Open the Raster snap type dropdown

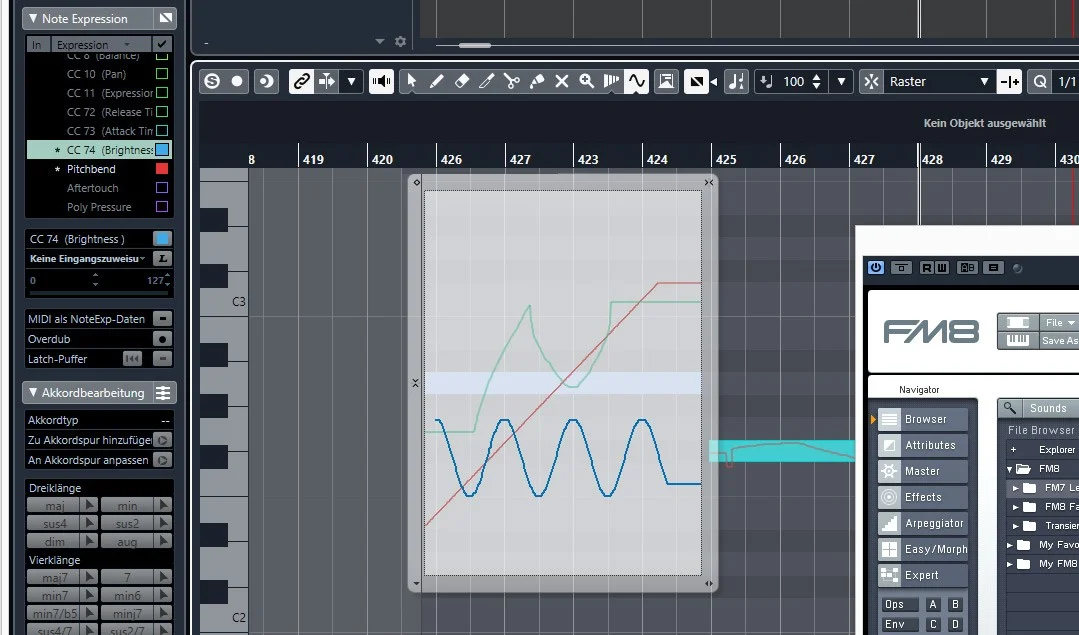[939, 81]
